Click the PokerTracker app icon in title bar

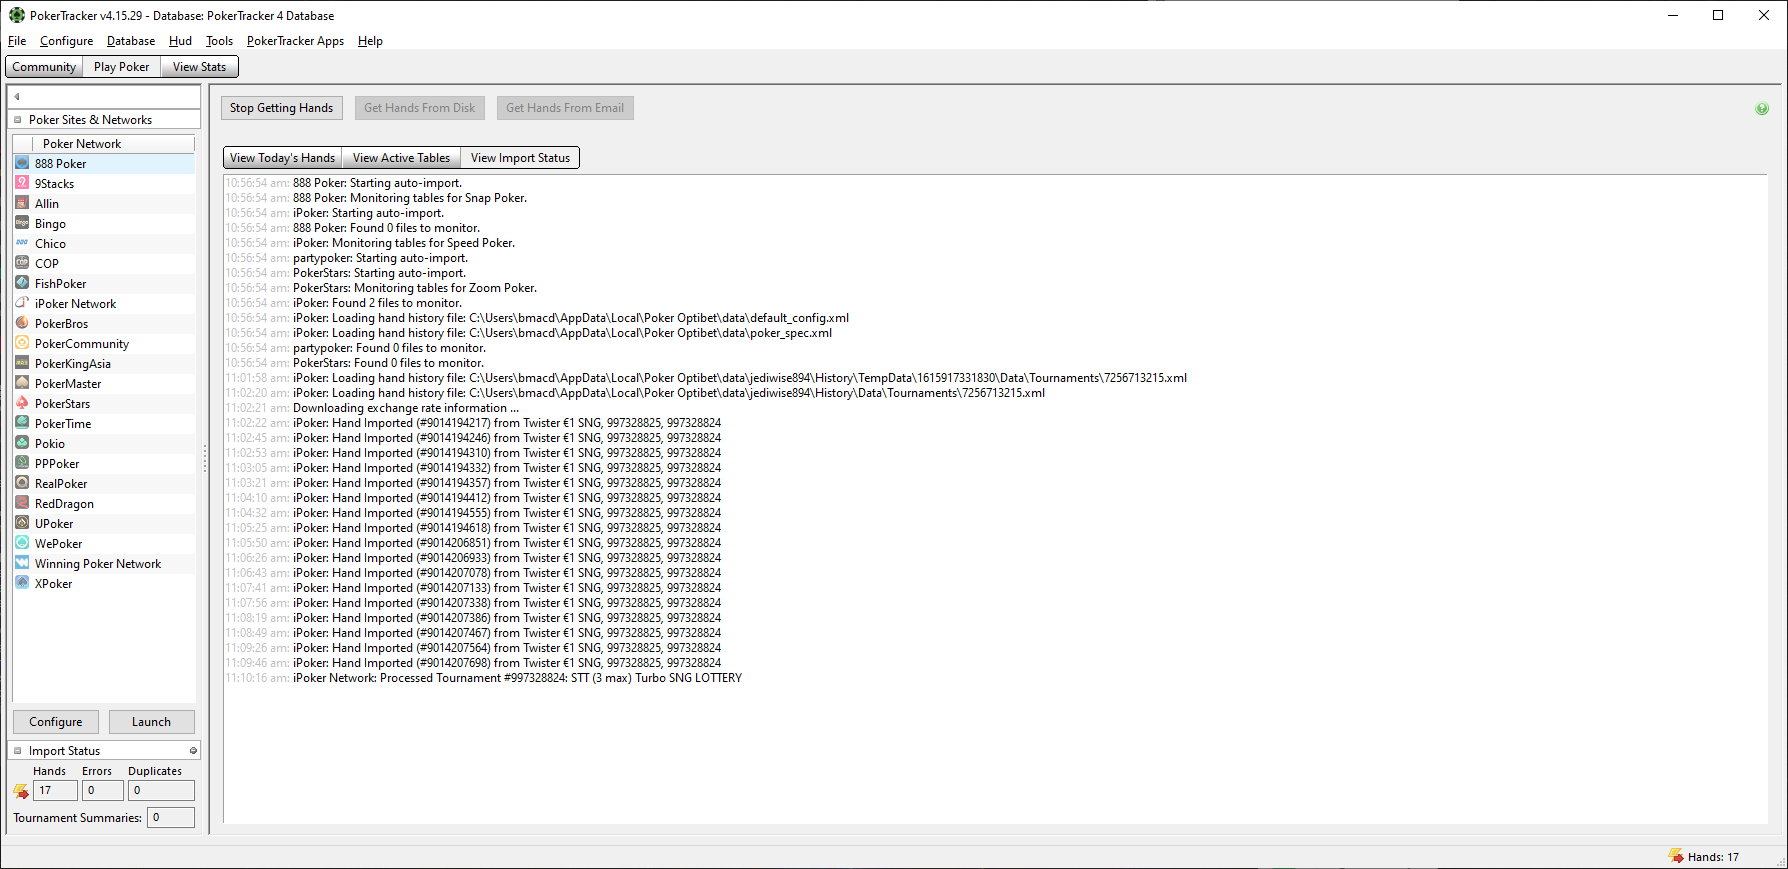17,15
